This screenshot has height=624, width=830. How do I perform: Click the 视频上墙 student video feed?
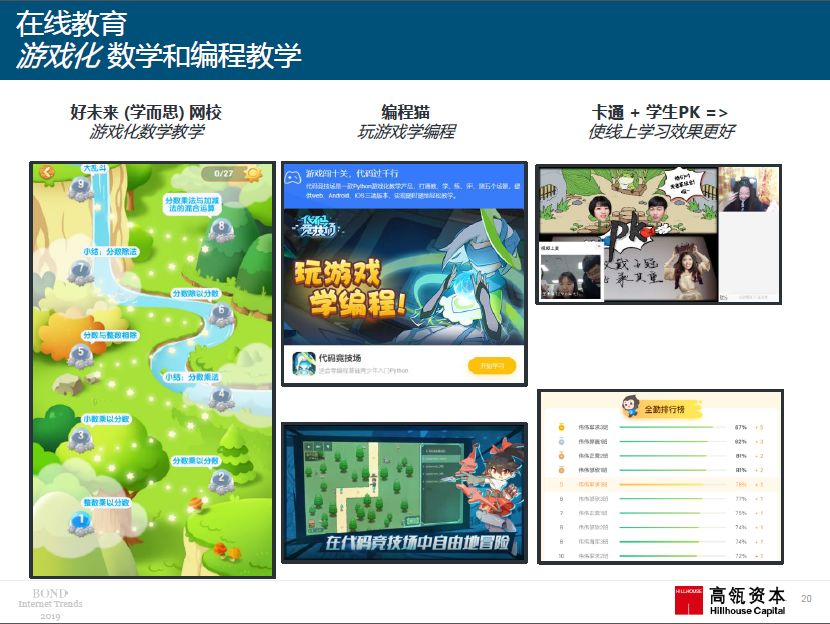coord(571,276)
